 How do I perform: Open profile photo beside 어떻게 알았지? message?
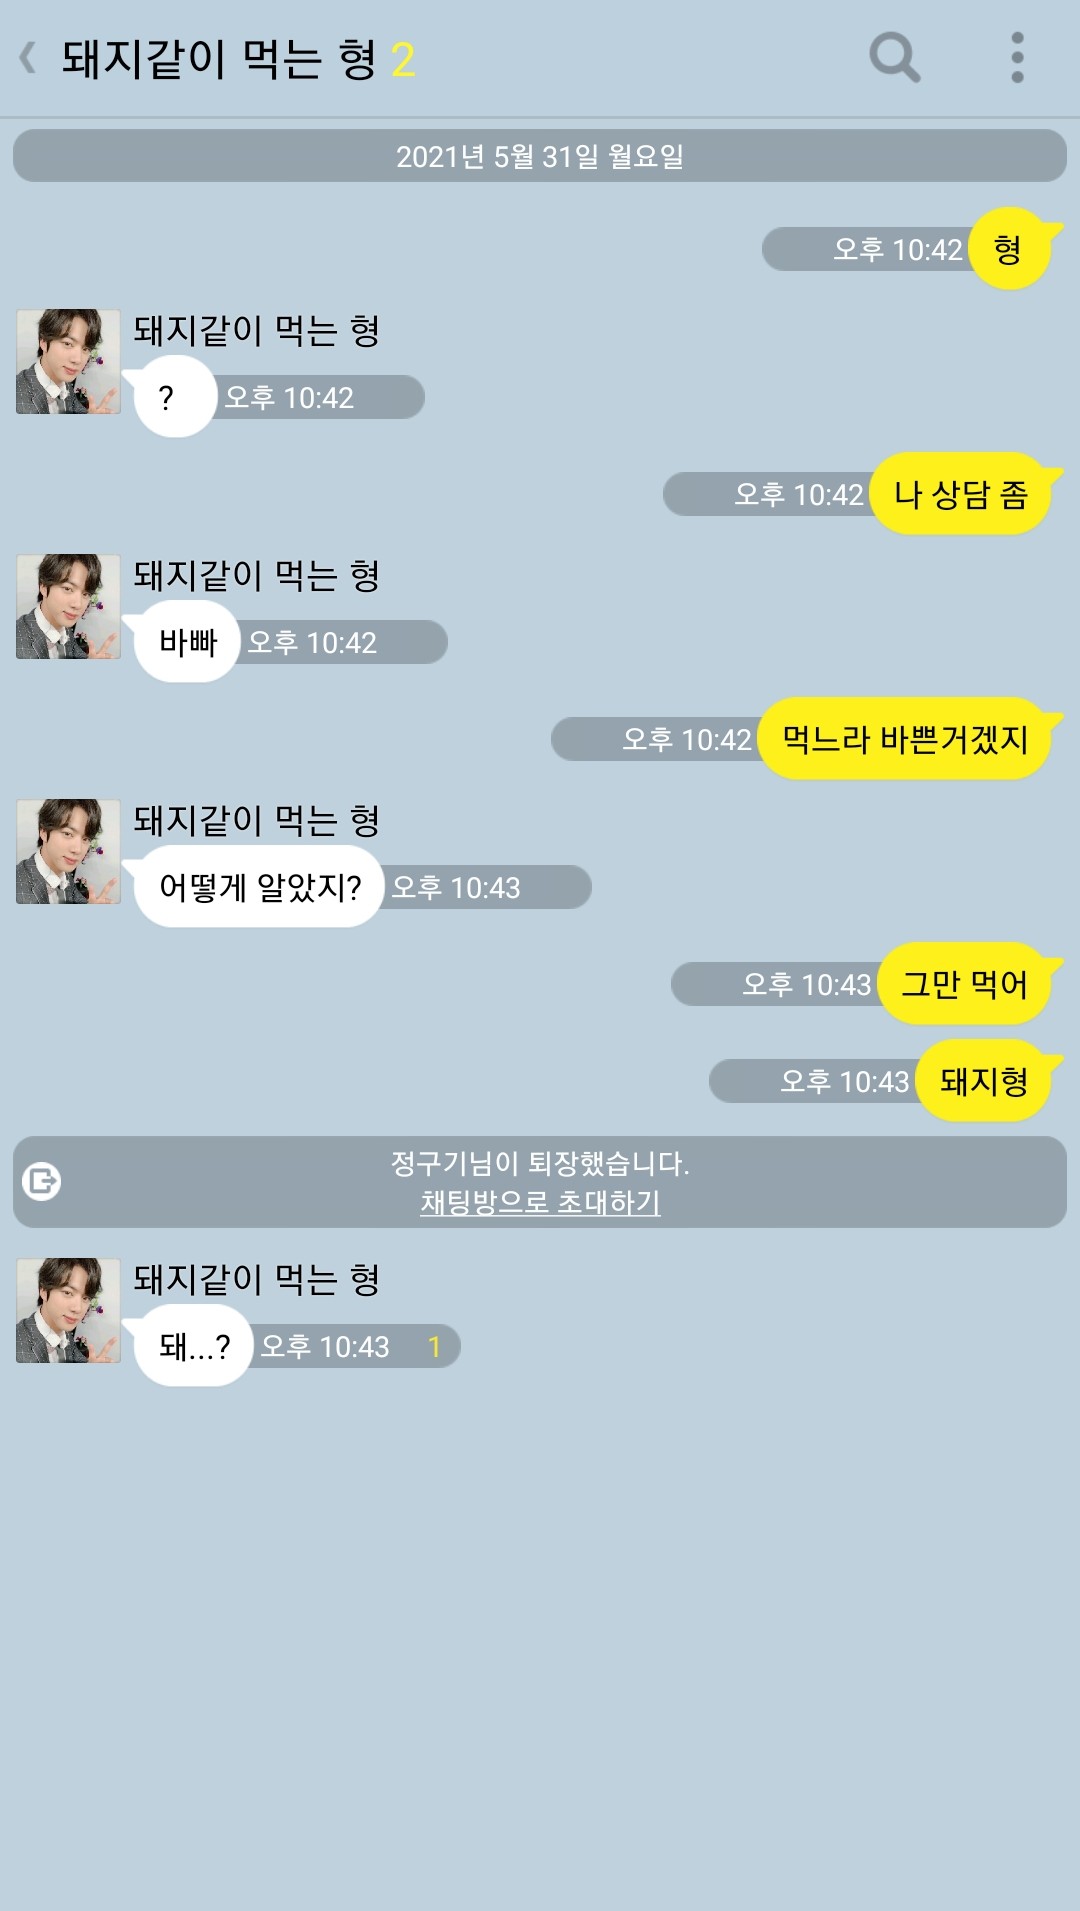click(x=68, y=851)
